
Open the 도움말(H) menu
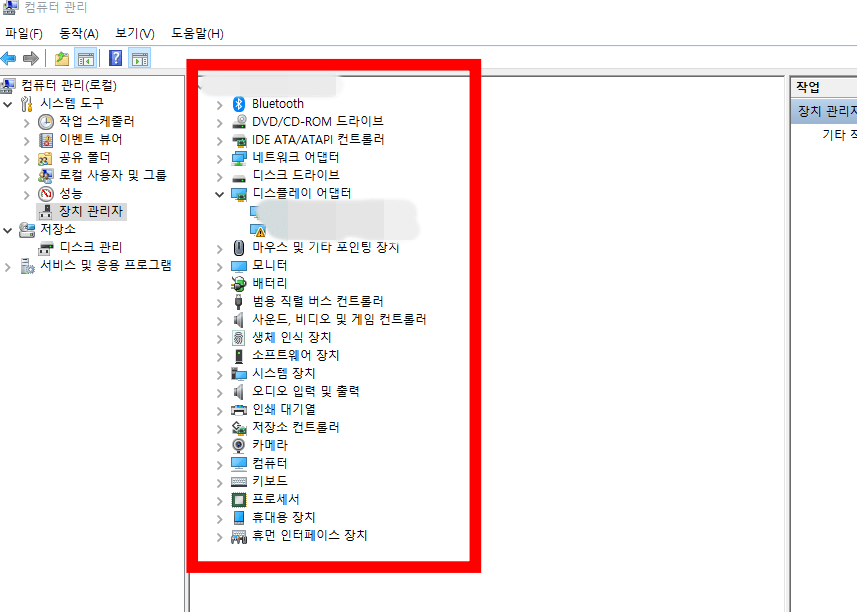pos(197,33)
